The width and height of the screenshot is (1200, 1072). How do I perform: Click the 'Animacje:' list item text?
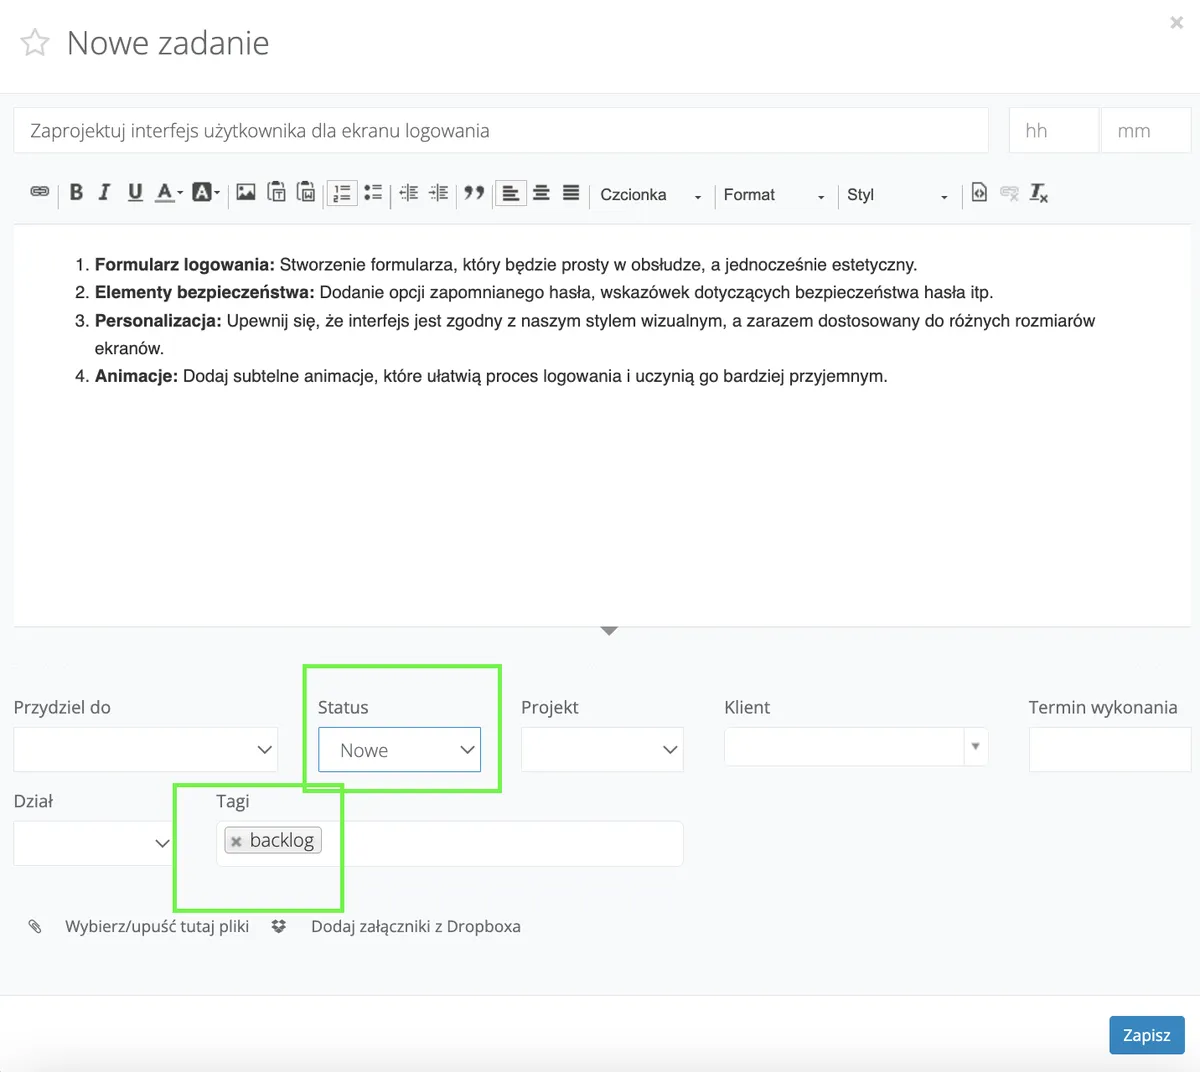pyautogui.click(x=136, y=377)
